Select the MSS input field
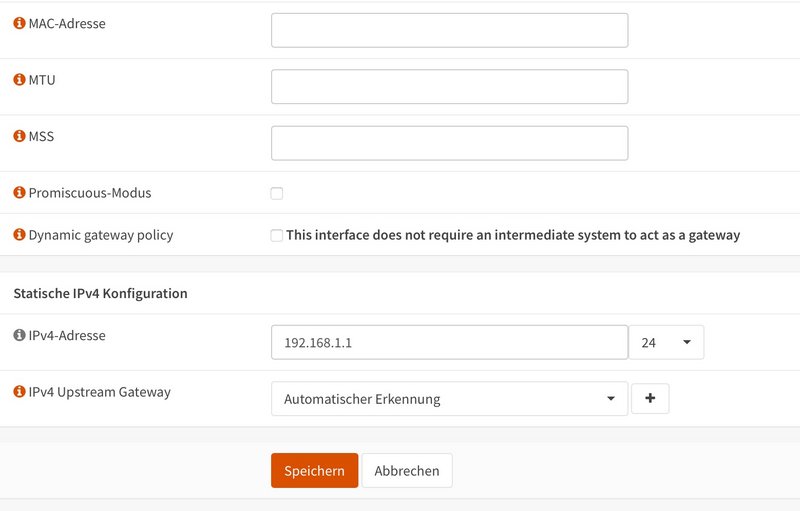Image resolution: width=800 pixels, height=511 pixels. coord(449,143)
